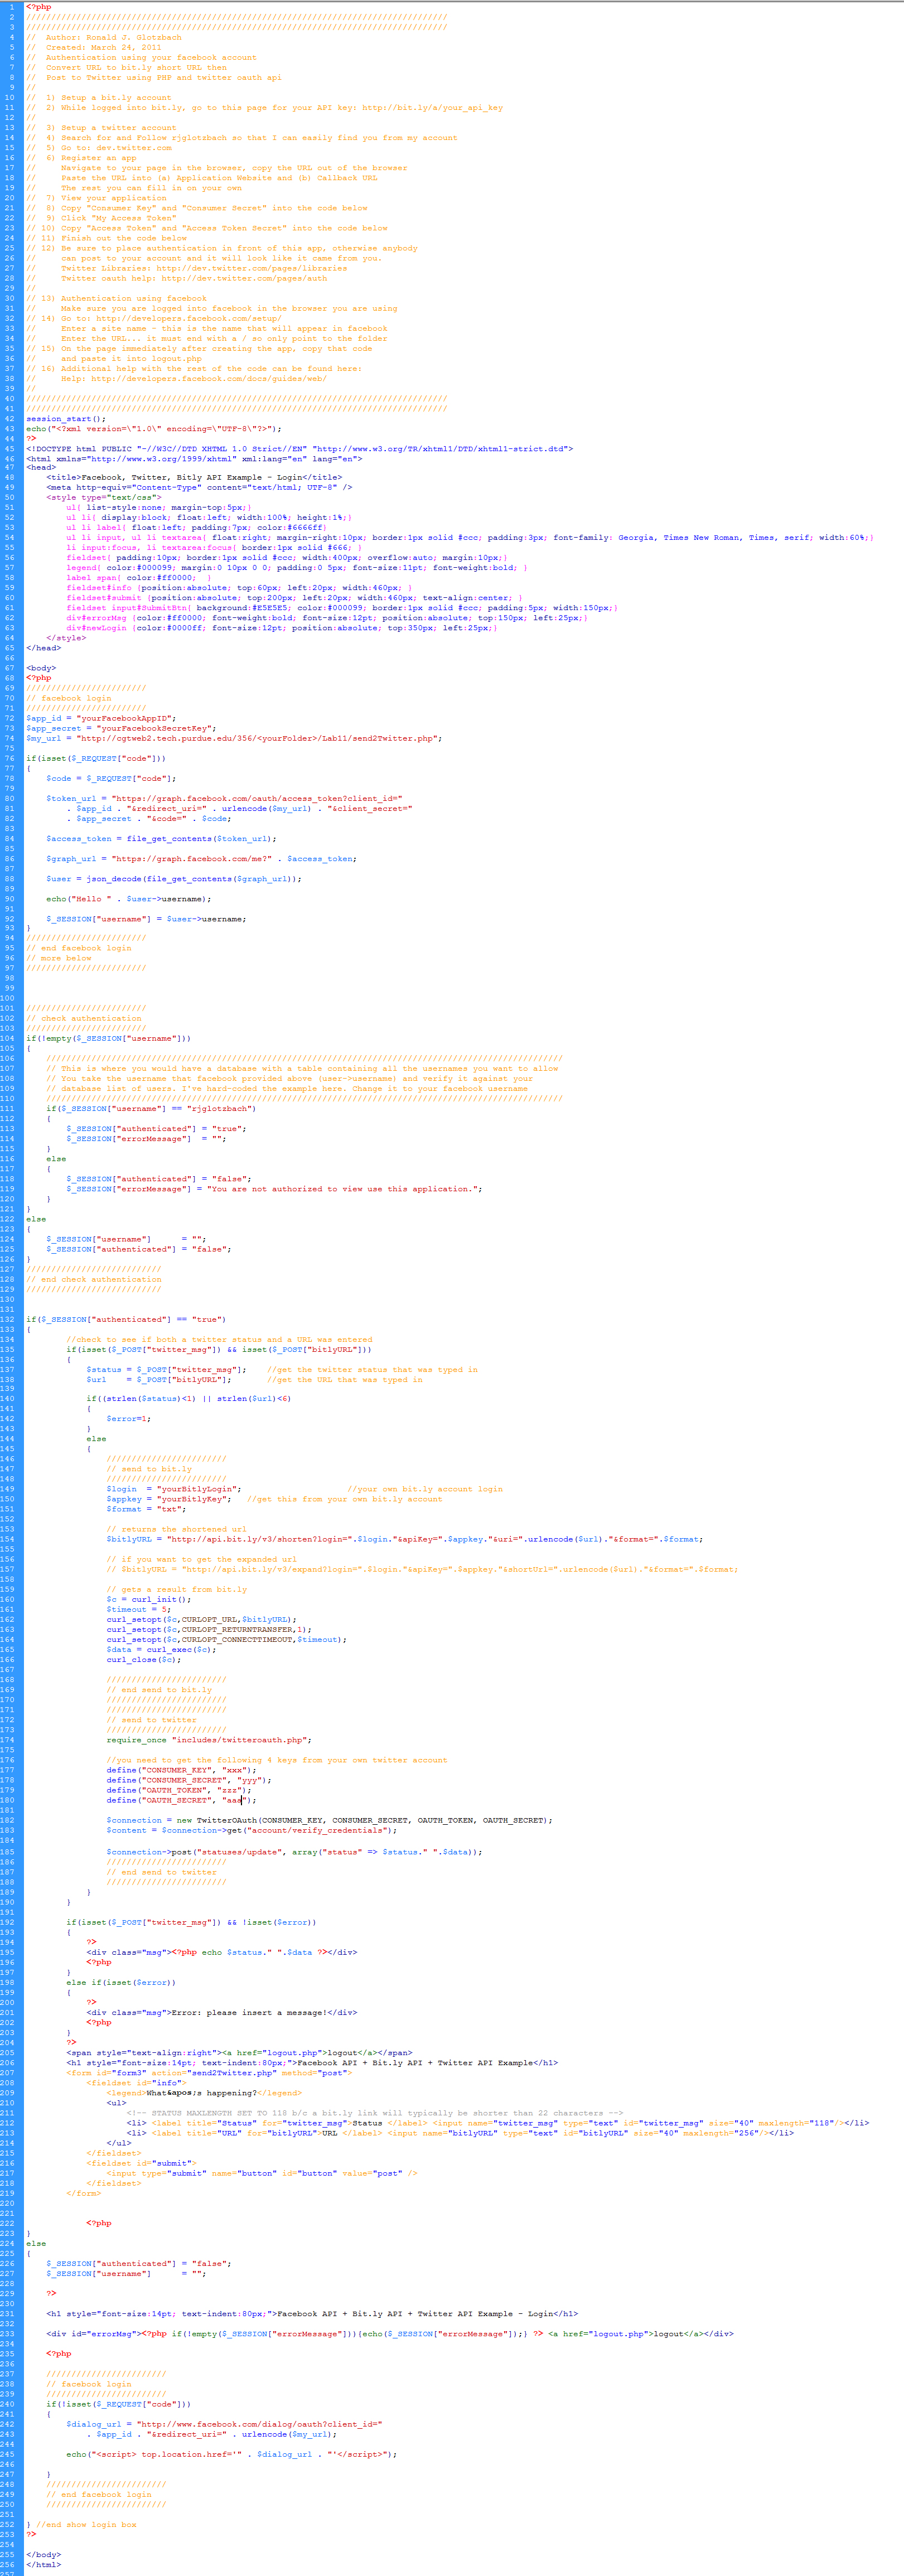Viewport: 904px width, 2576px height.
Task: Click the line '$code = $_REQUEST["code"];'
Action: pos(111,778)
